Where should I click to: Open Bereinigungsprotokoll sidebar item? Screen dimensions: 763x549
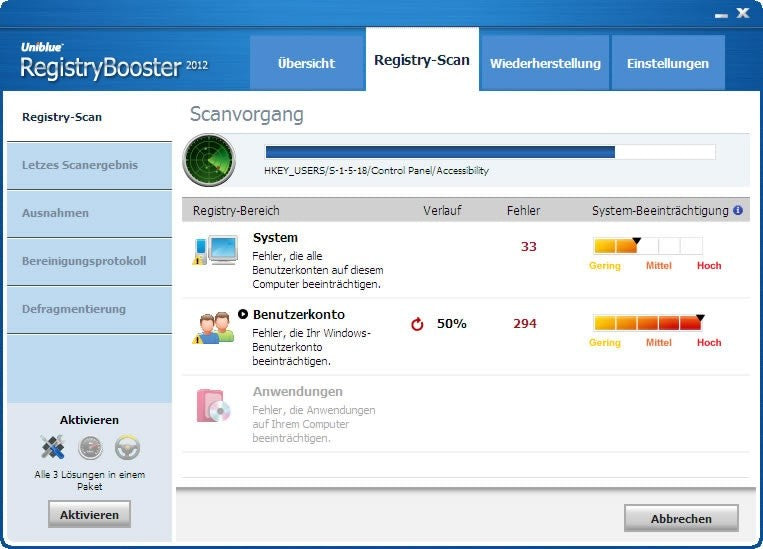[89, 261]
